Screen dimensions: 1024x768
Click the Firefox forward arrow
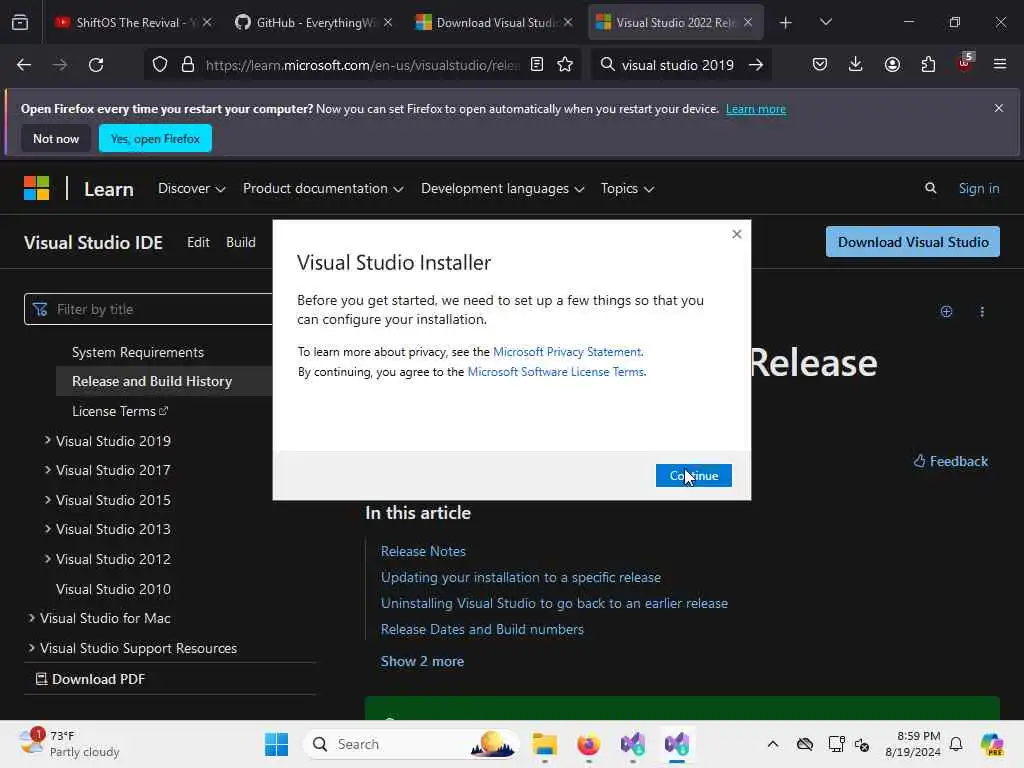(59, 65)
